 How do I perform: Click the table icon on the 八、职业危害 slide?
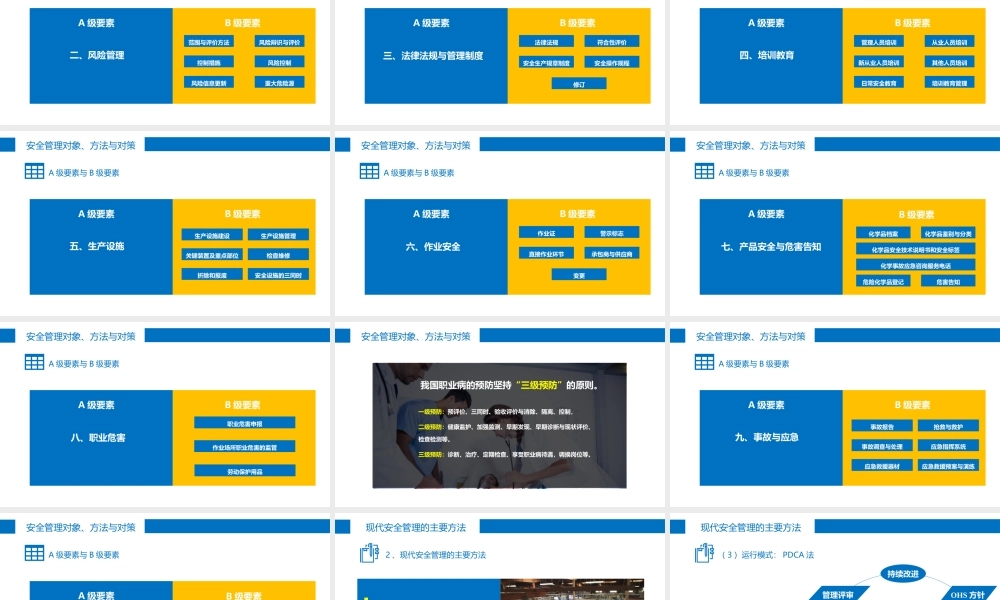pos(34,363)
